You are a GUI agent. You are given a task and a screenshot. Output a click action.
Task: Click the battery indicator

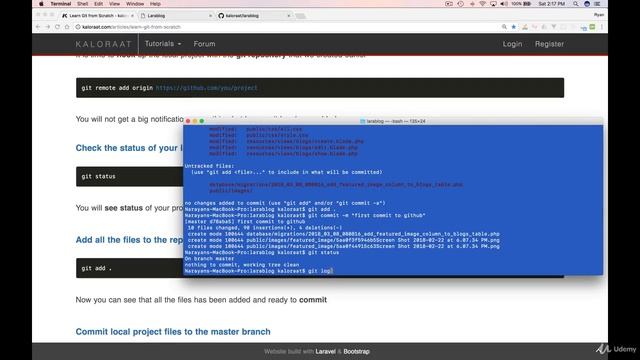[521, 4]
